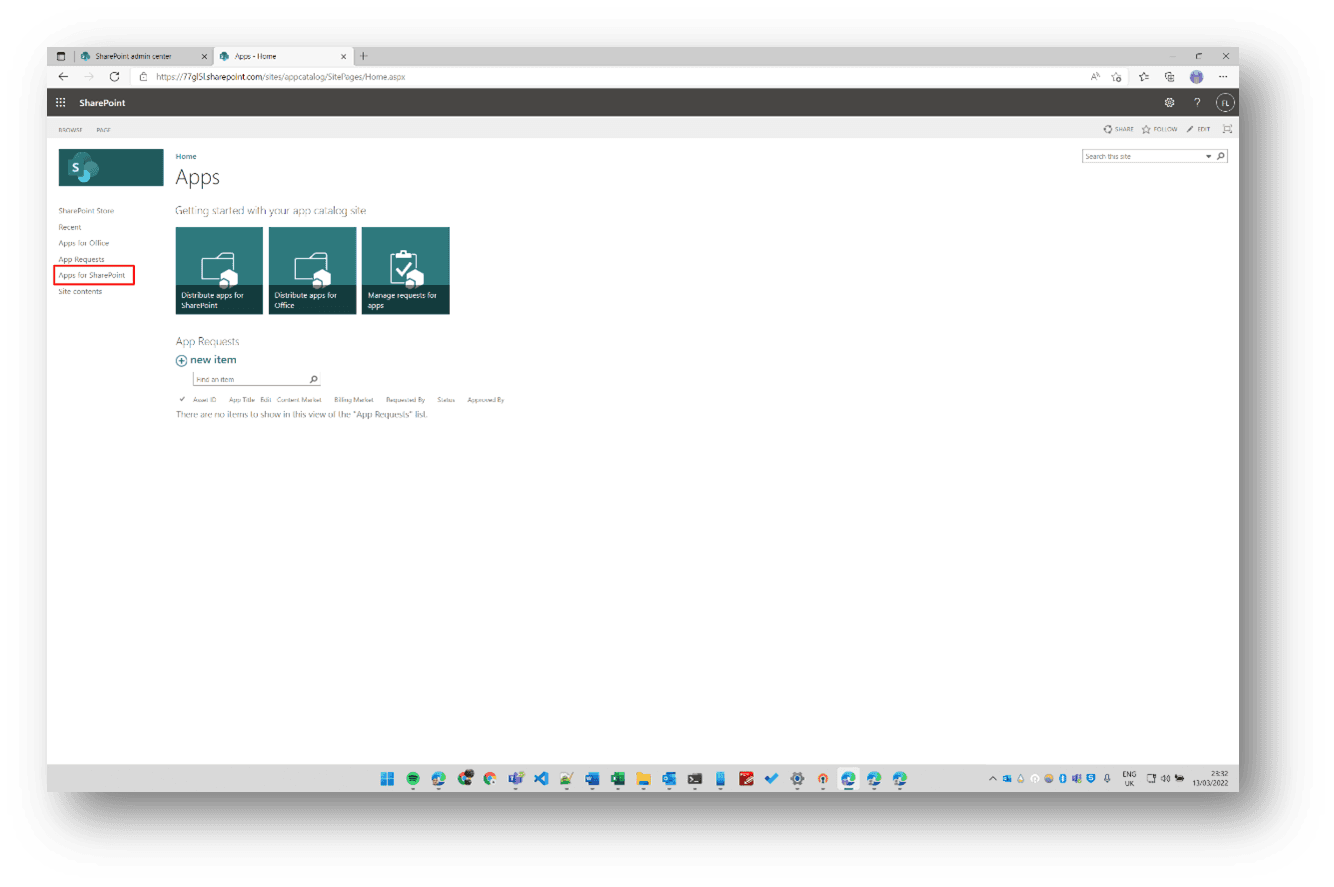1334x887 pixels.
Task: Add a new item to App Requests
Action: [x=207, y=360]
